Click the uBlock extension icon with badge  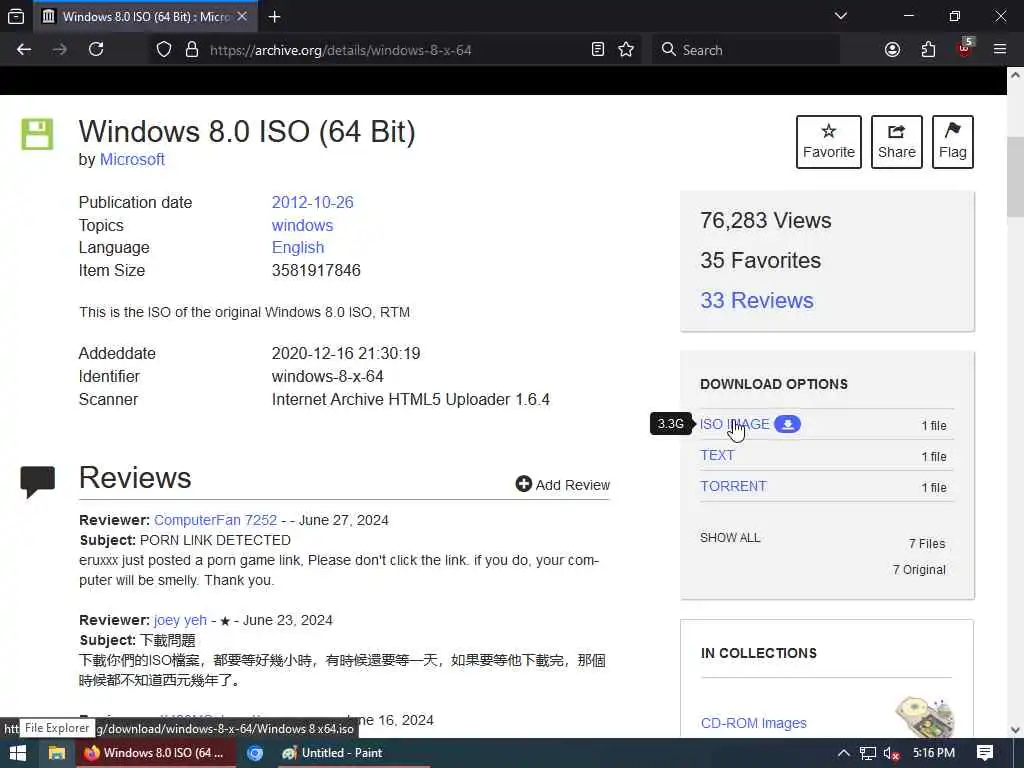[x=965, y=48]
